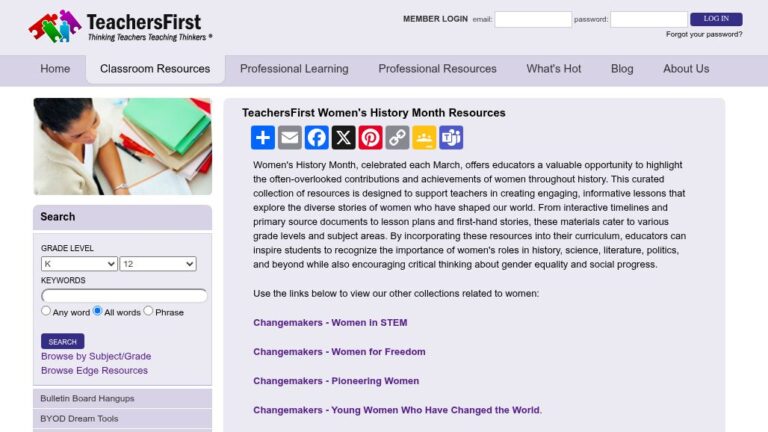The height and width of the screenshot is (432, 768).
Task: Click the LOG IN button
Action: point(716,19)
